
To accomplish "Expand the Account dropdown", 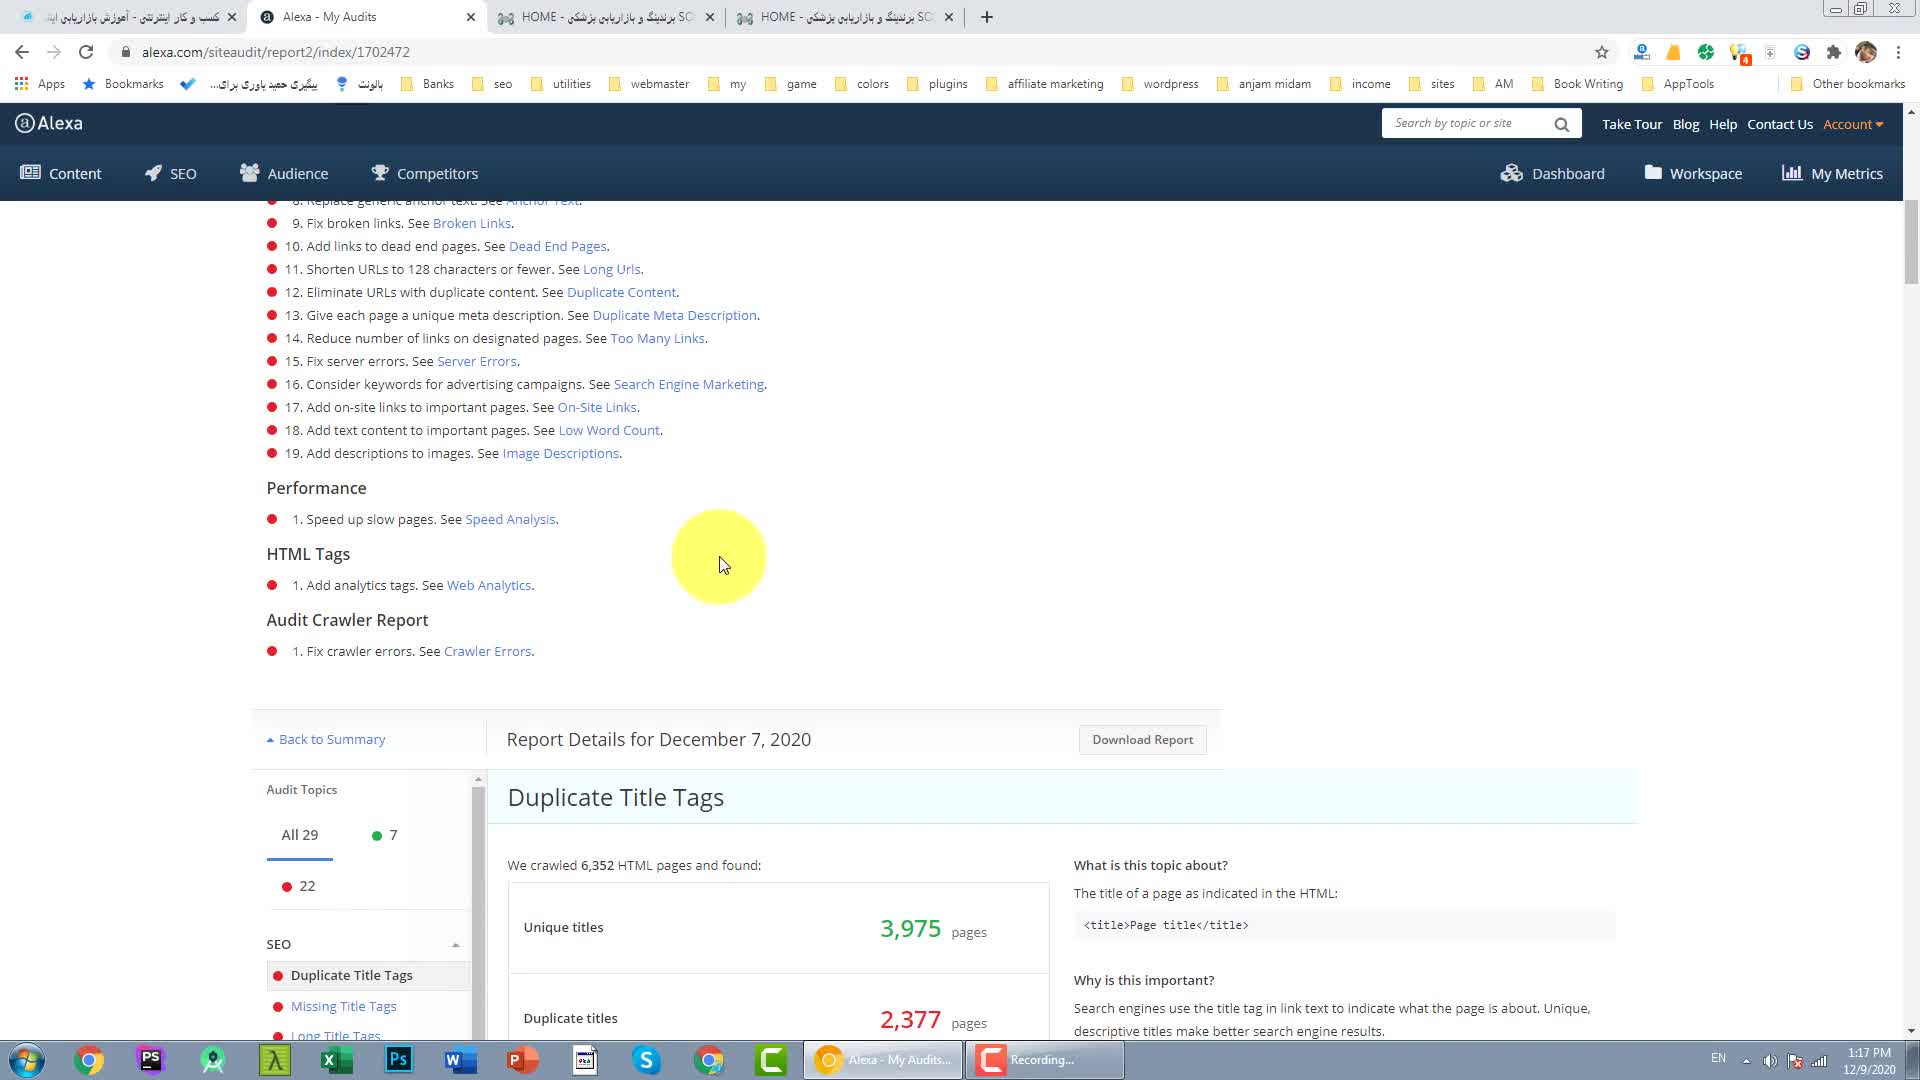I will (1852, 124).
